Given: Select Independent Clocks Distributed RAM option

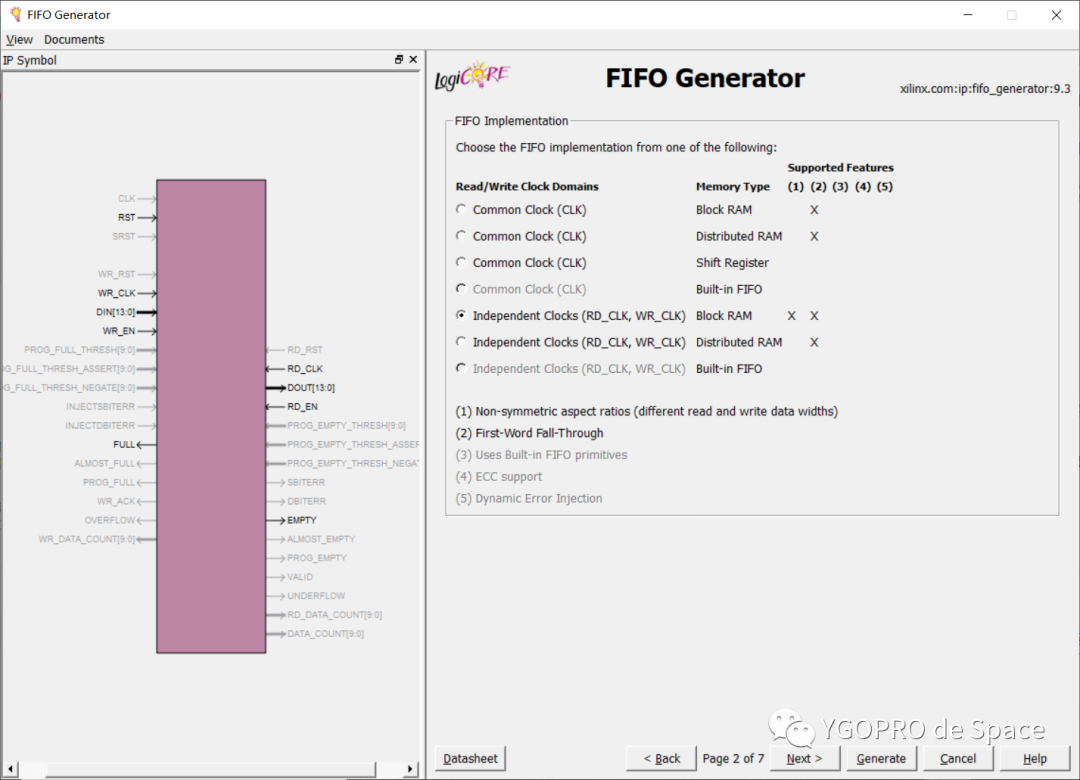Looking at the screenshot, I should pyautogui.click(x=461, y=342).
